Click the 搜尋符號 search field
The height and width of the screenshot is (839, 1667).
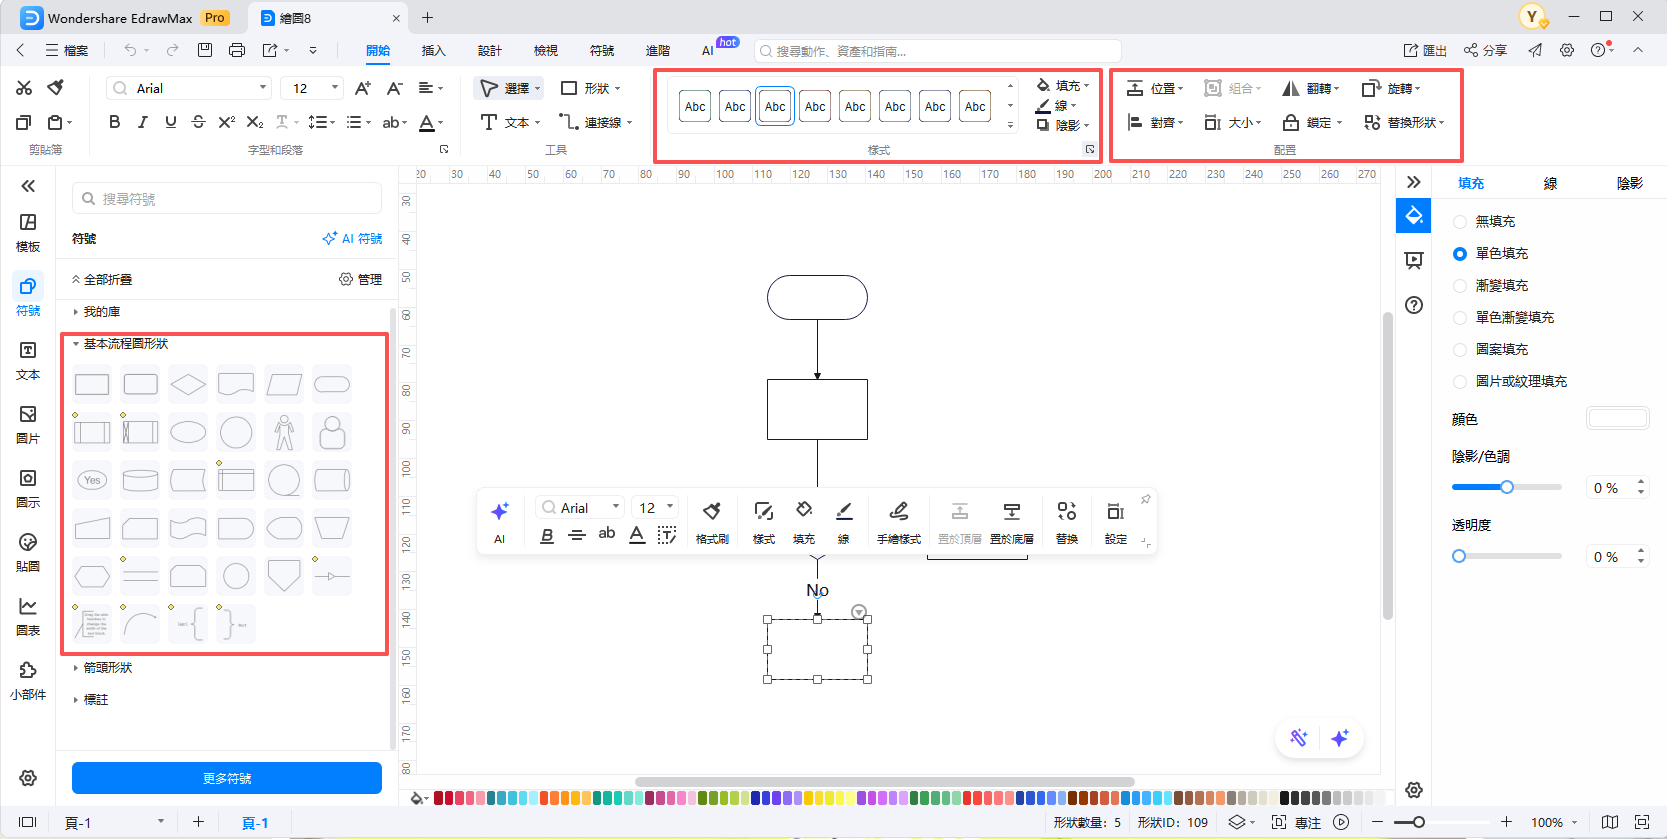pyautogui.click(x=227, y=199)
